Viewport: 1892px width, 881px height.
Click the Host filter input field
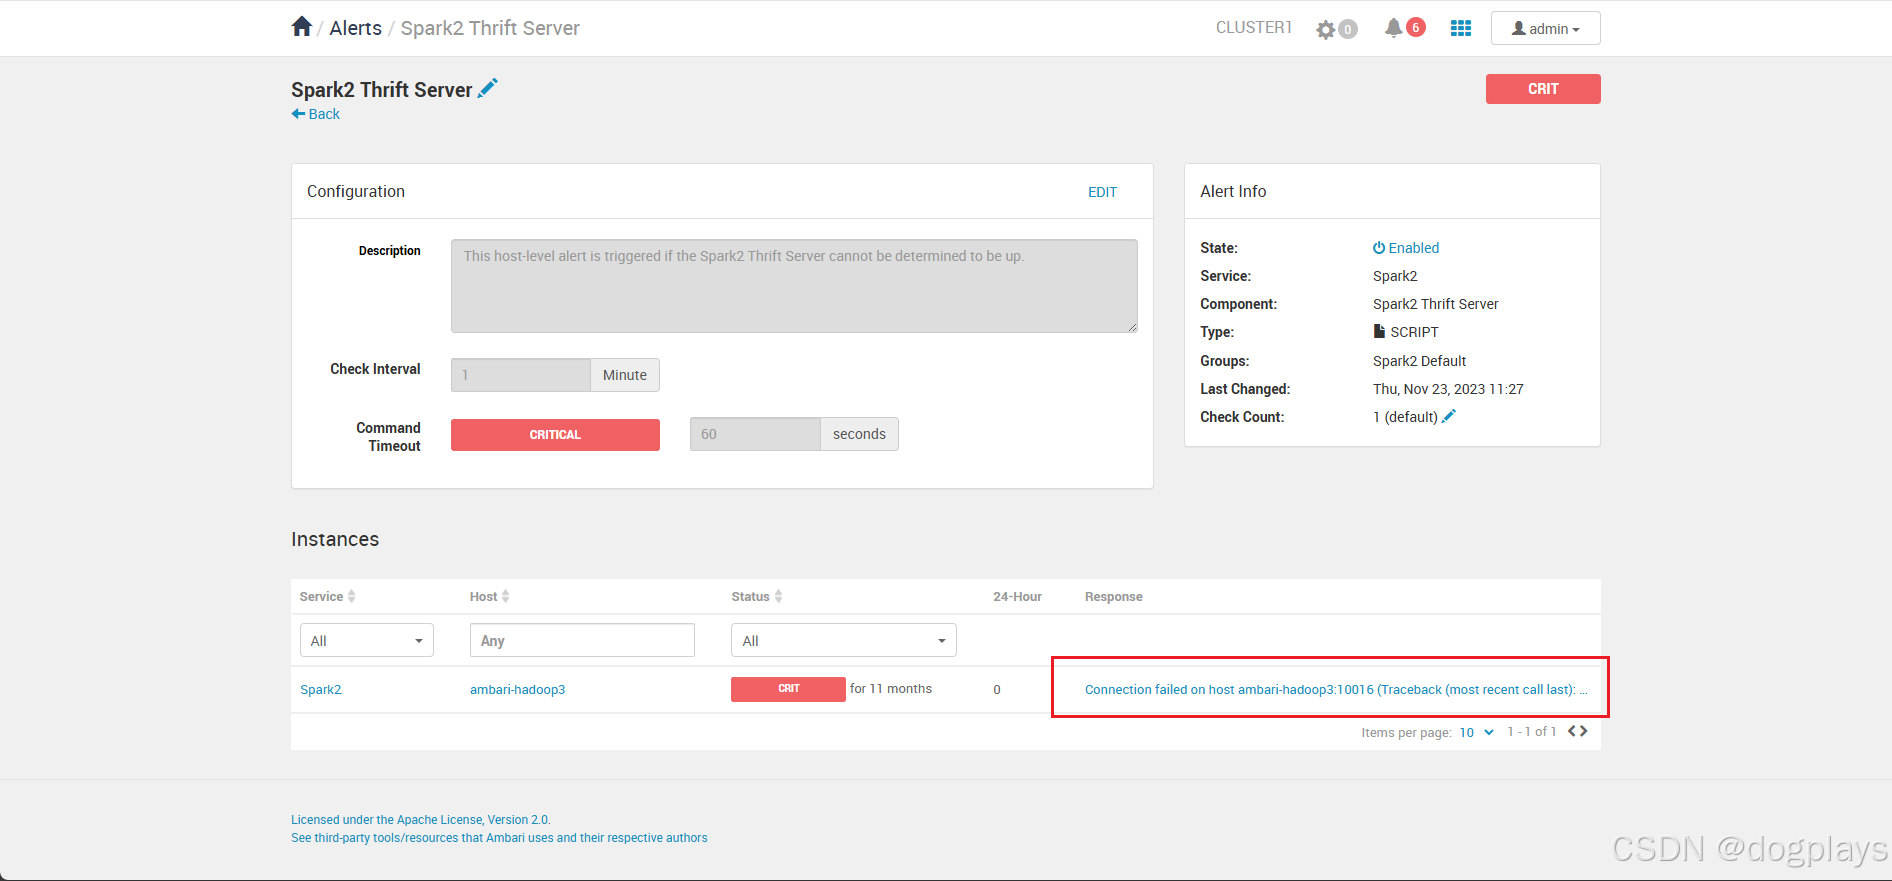[x=582, y=640]
